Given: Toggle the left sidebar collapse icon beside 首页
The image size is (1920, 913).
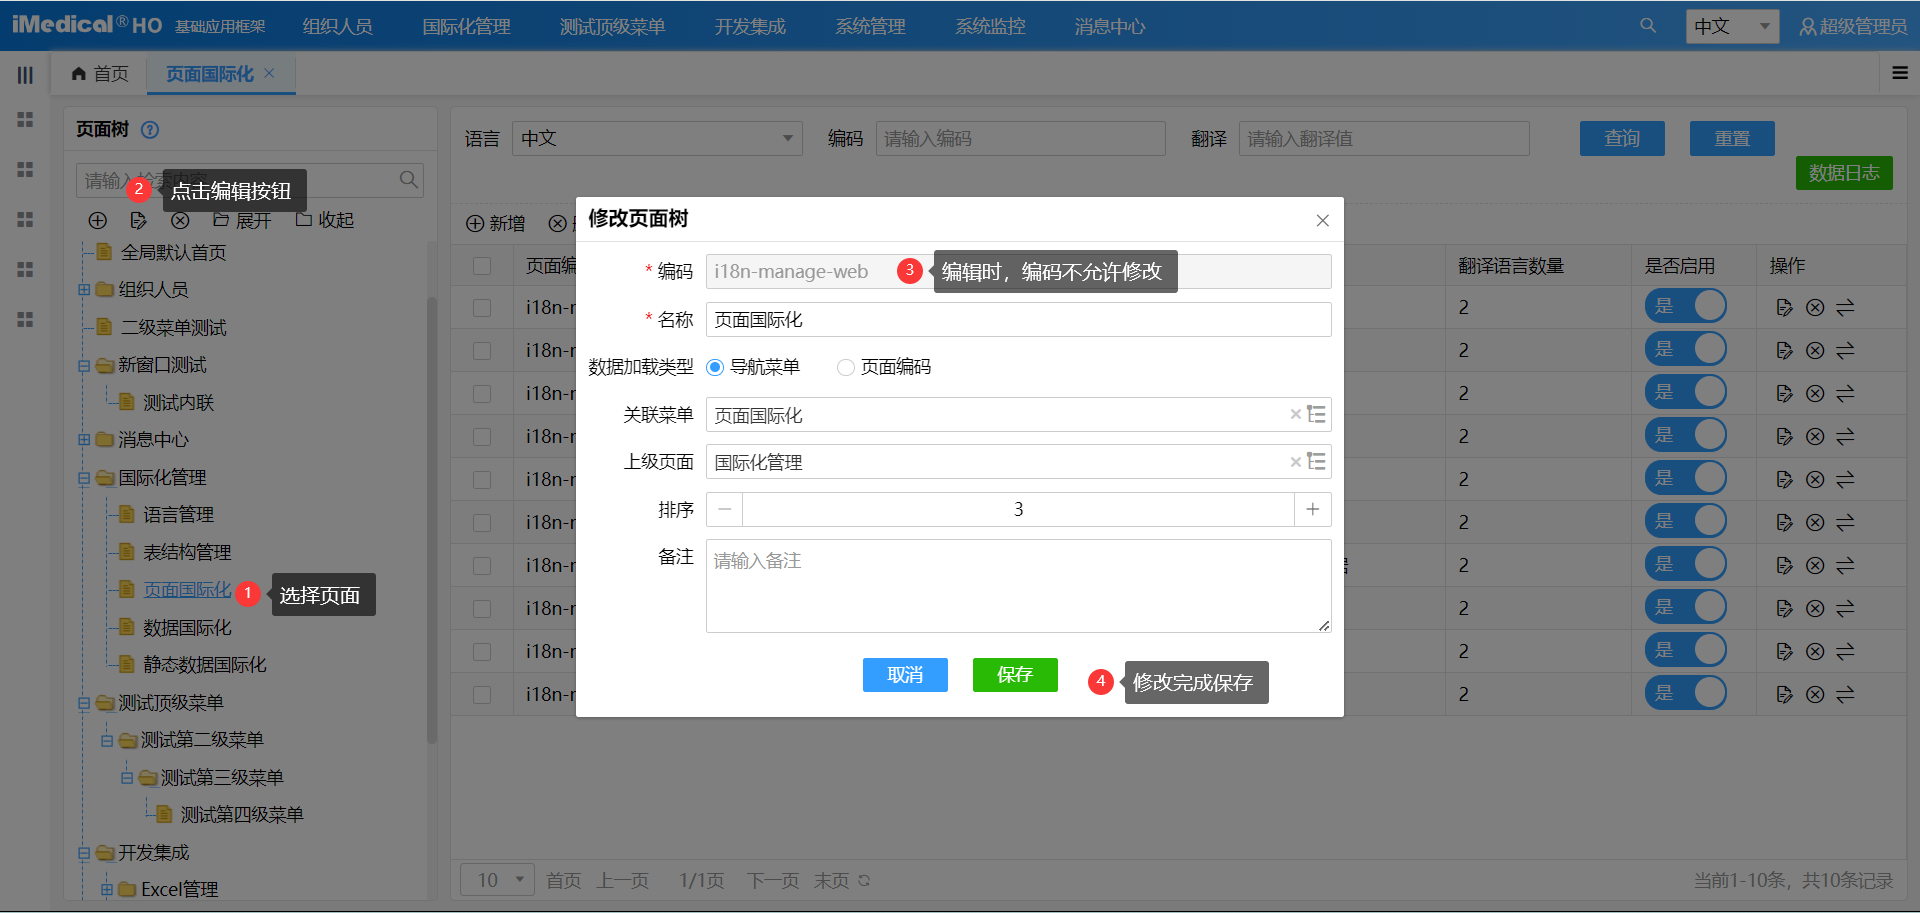Looking at the screenshot, I should click(25, 75).
